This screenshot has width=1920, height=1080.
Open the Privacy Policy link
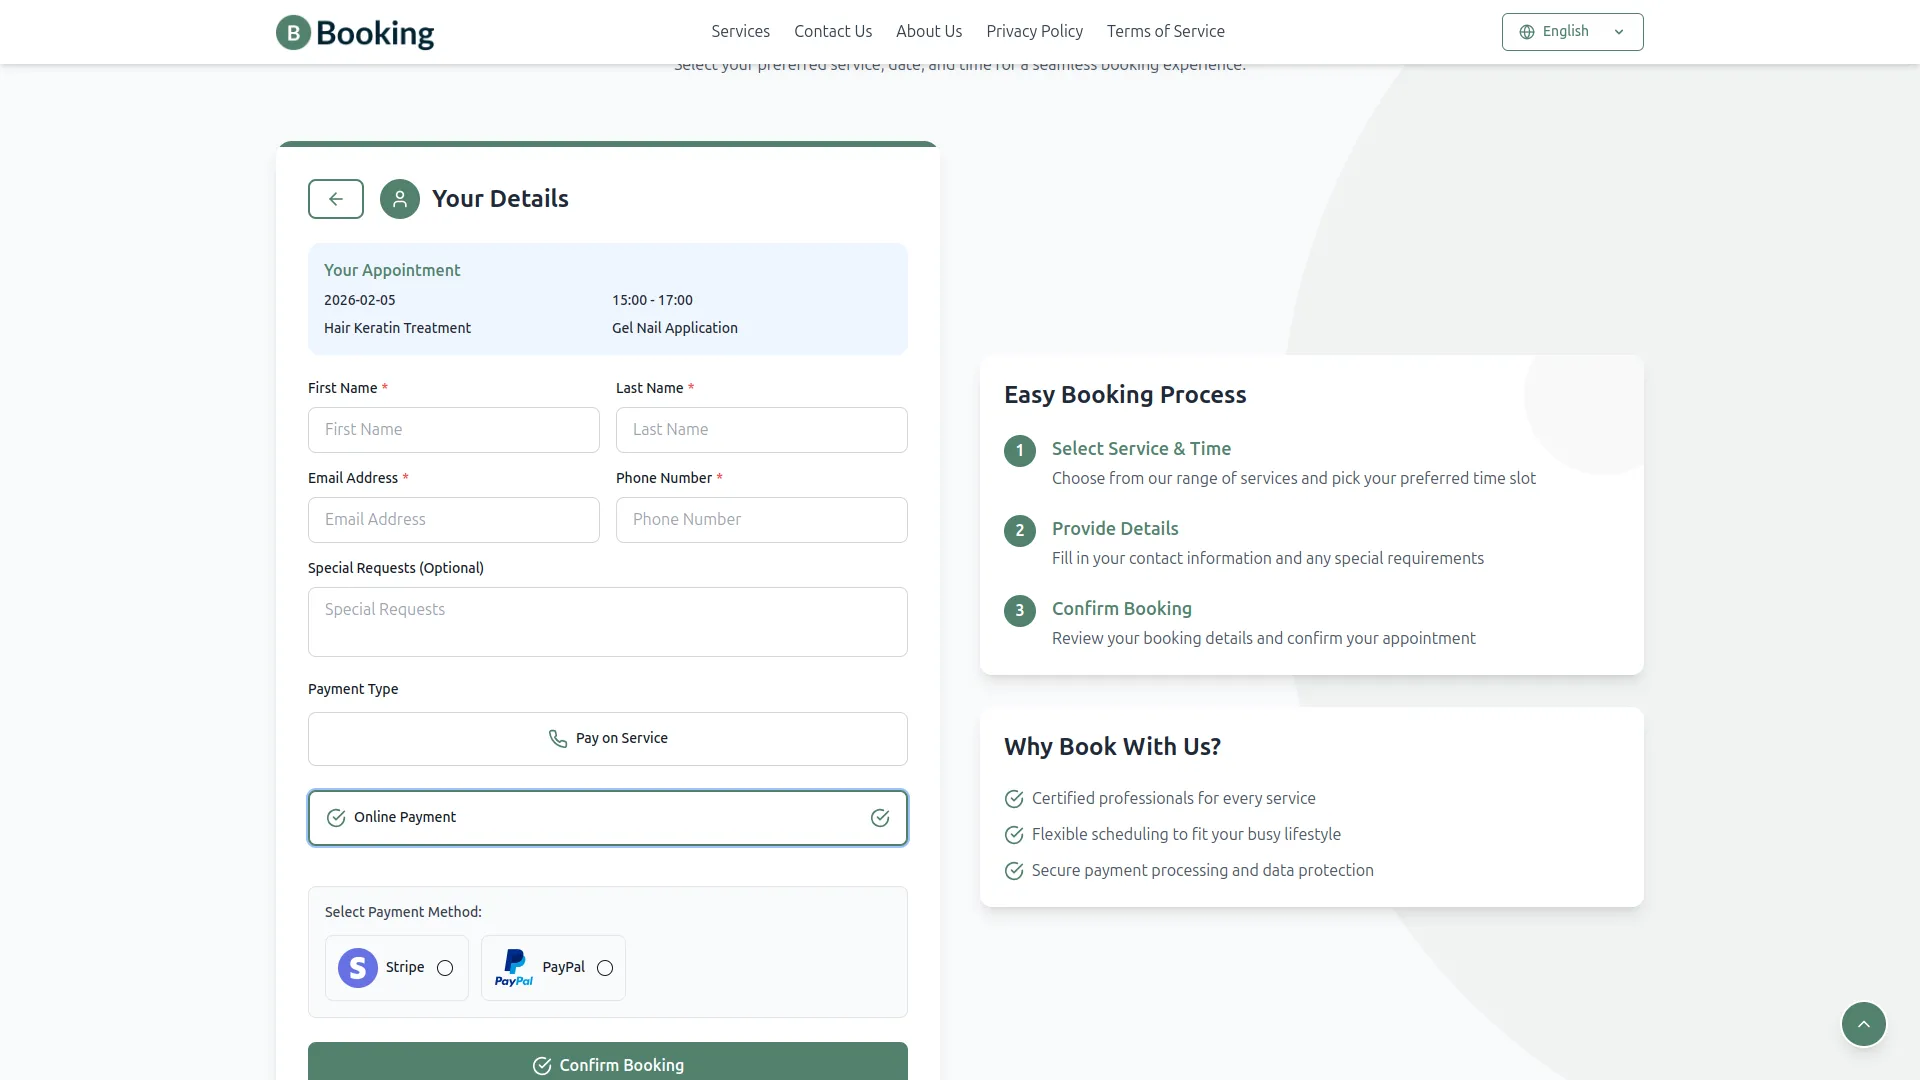[1034, 32]
